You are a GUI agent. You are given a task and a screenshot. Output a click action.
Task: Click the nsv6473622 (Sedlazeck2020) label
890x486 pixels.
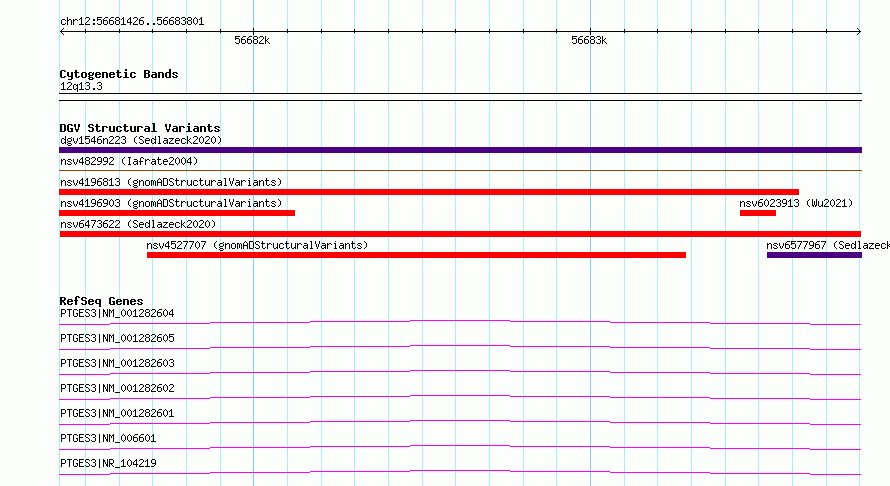click(x=138, y=224)
